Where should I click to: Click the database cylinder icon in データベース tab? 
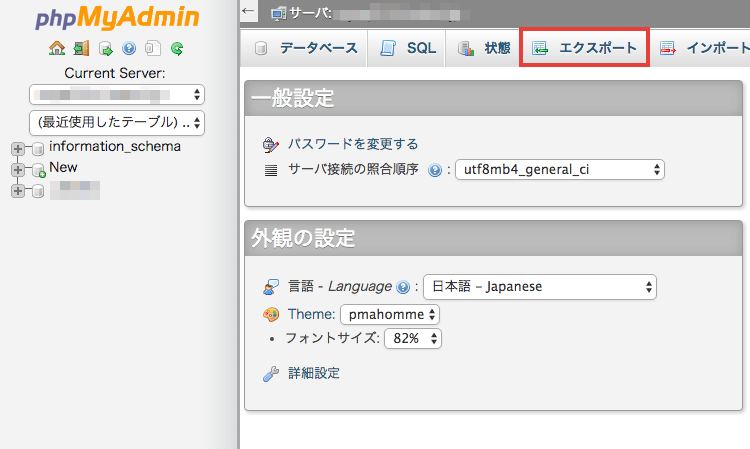point(261,48)
